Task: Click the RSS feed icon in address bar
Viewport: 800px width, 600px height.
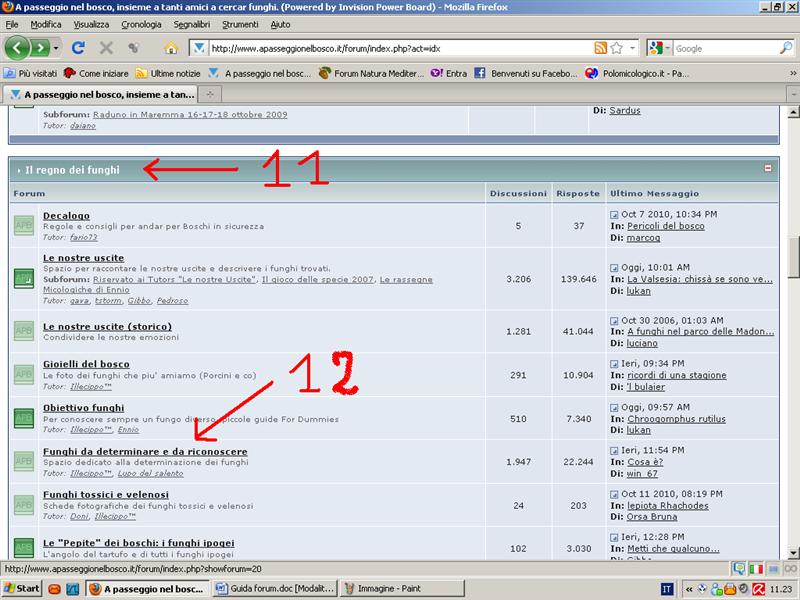Action: click(x=600, y=48)
